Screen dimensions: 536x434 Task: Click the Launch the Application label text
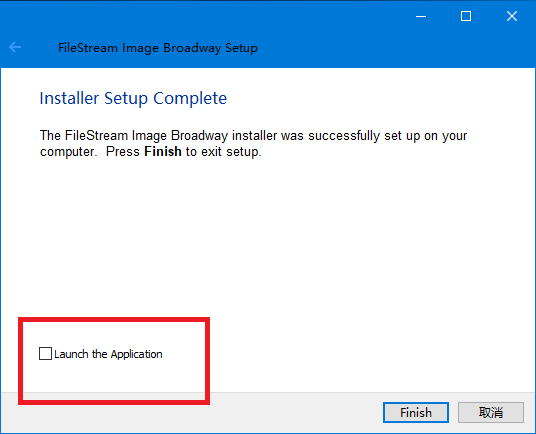pyautogui.click(x=108, y=354)
